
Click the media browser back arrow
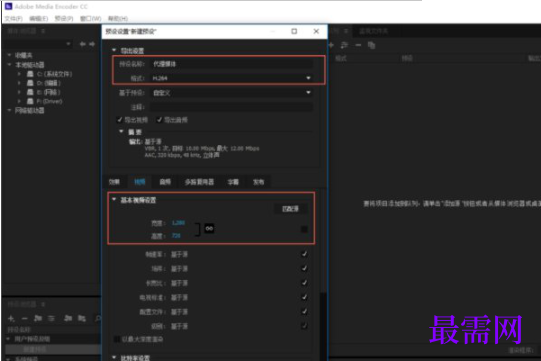click(x=82, y=44)
